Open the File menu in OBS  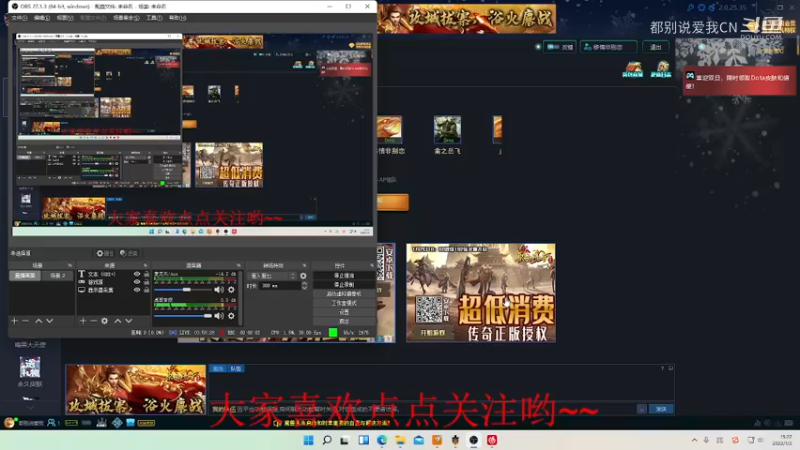click(19, 18)
